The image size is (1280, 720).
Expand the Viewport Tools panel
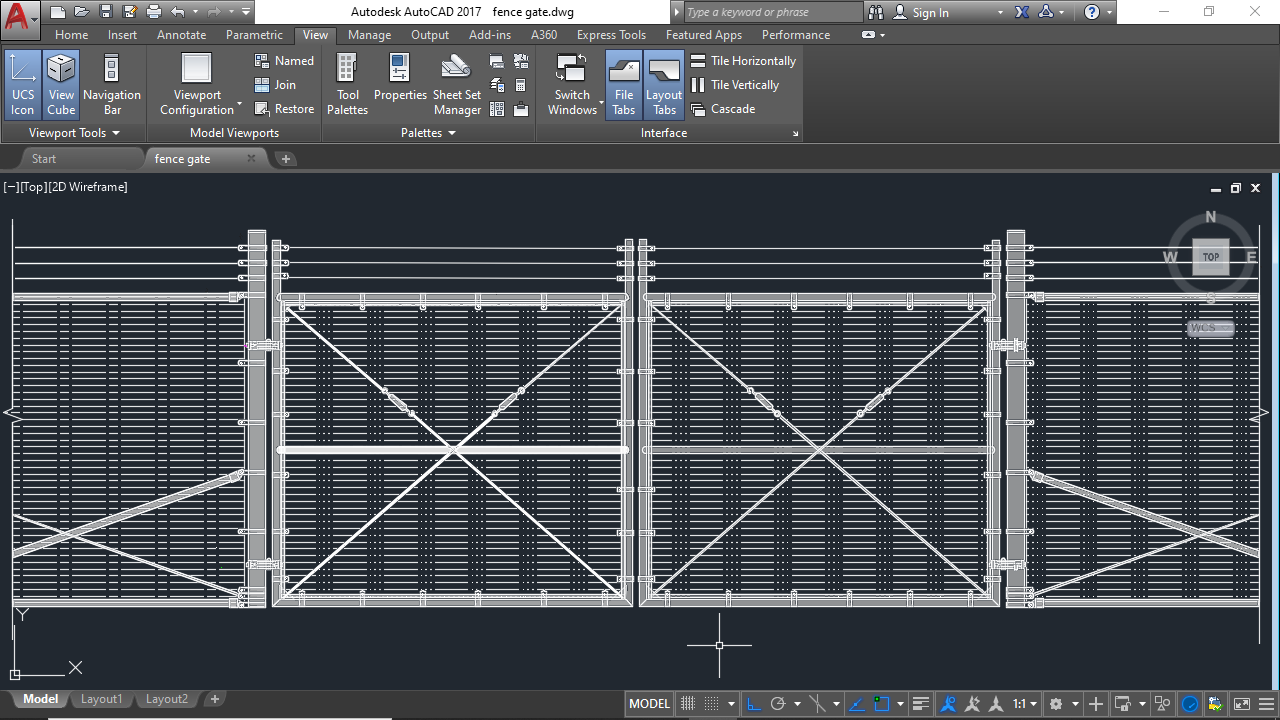click(x=74, y=133)
